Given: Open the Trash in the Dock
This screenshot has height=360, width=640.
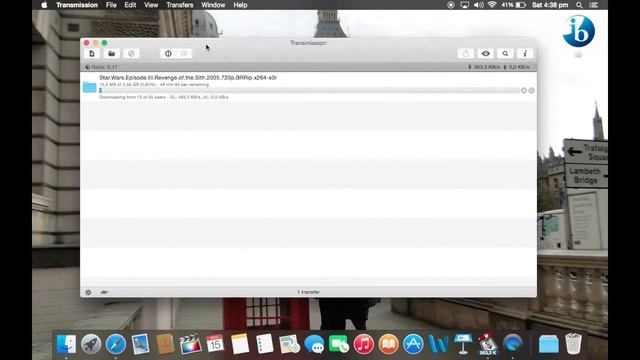Looking at the screenshot, I should 573,344.
